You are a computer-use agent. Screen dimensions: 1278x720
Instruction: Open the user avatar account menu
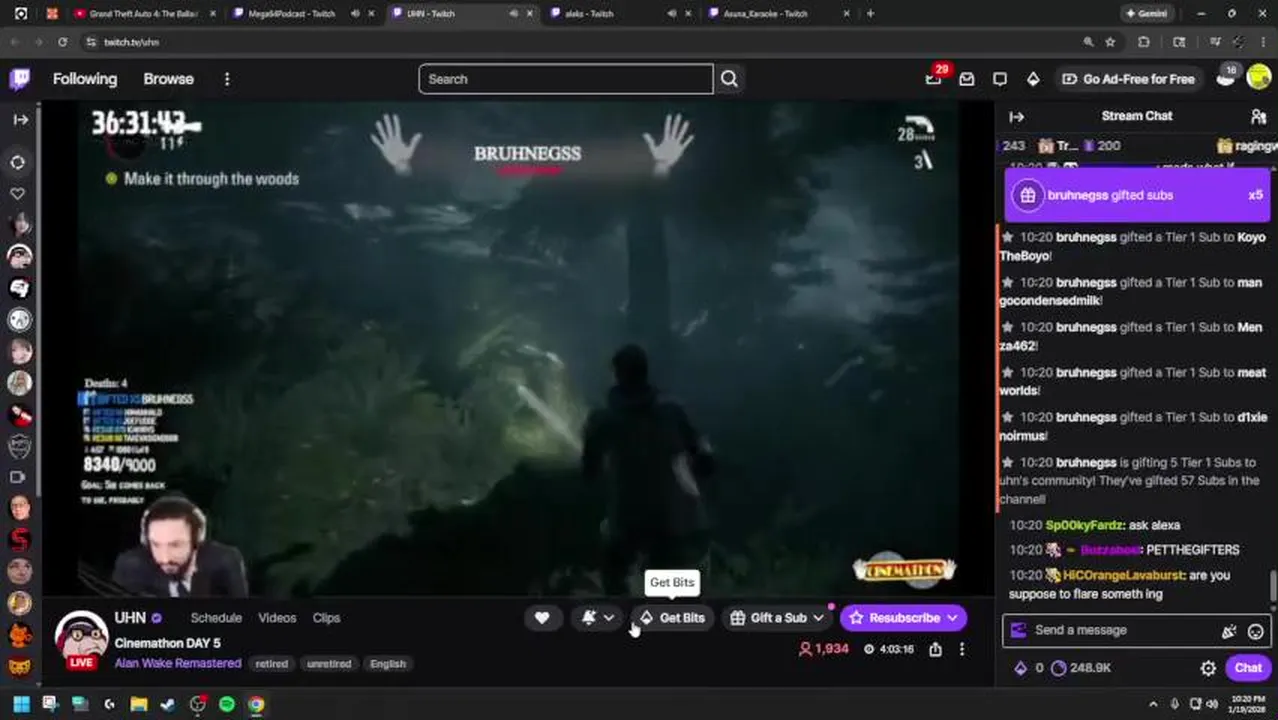coord(1258,77)
